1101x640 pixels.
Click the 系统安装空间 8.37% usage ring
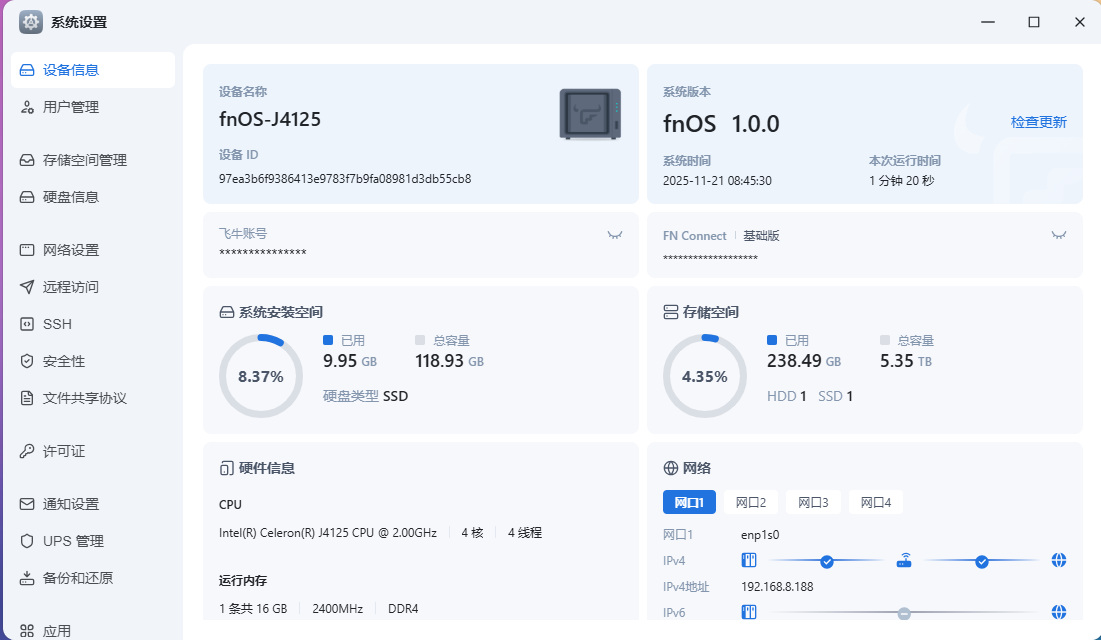[260, 376]
